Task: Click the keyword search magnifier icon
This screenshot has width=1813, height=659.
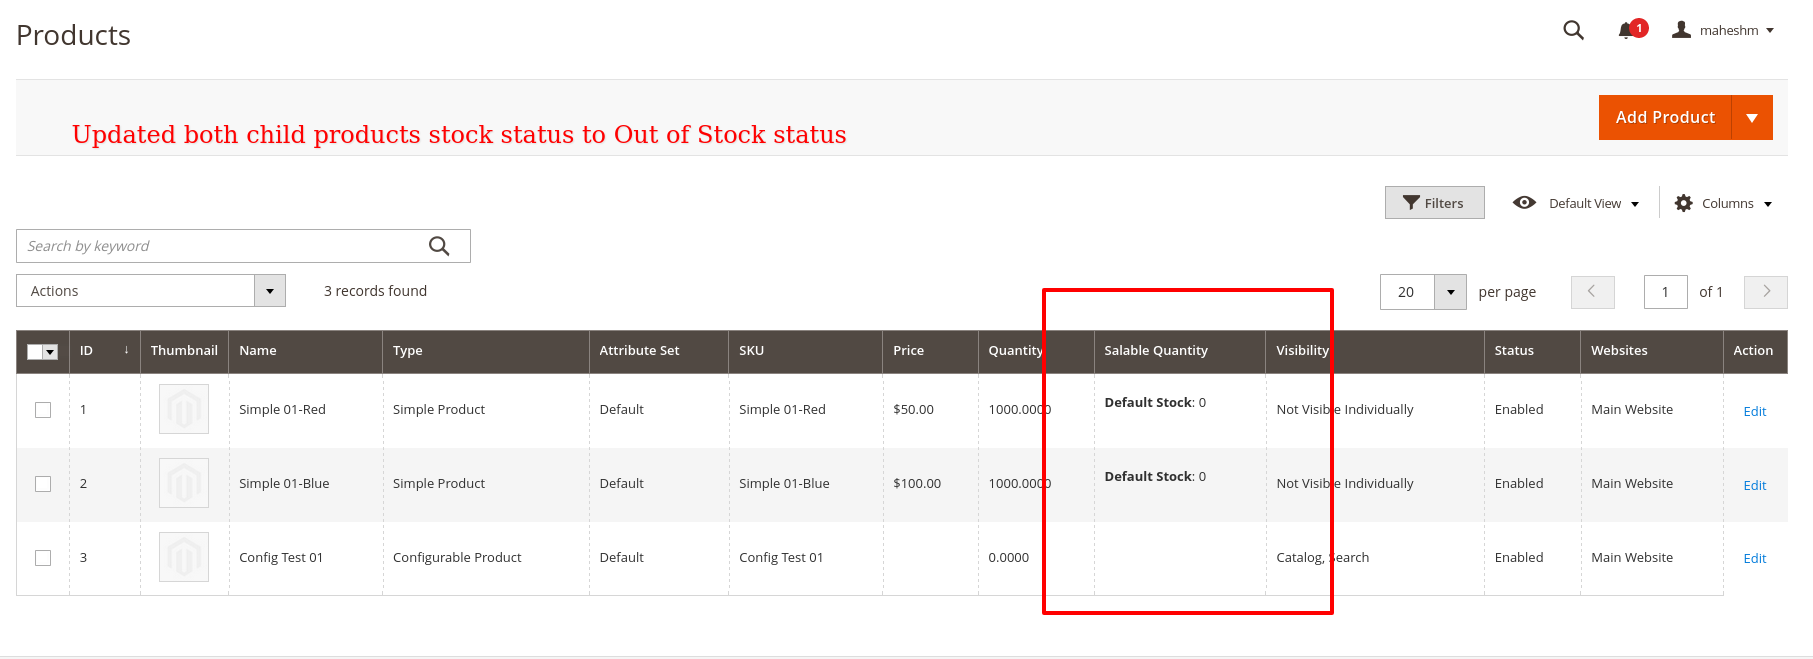Action: (x=438, y=245)
